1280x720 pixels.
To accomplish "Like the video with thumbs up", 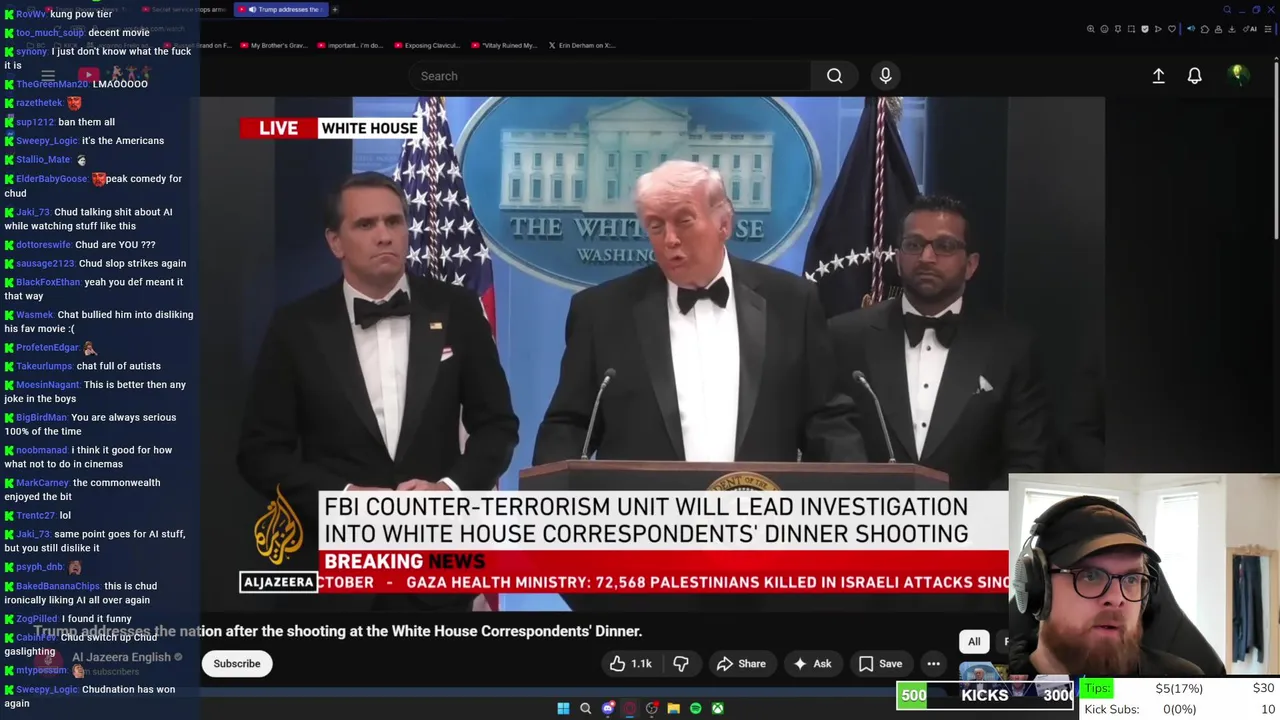I will click(631, 664).
